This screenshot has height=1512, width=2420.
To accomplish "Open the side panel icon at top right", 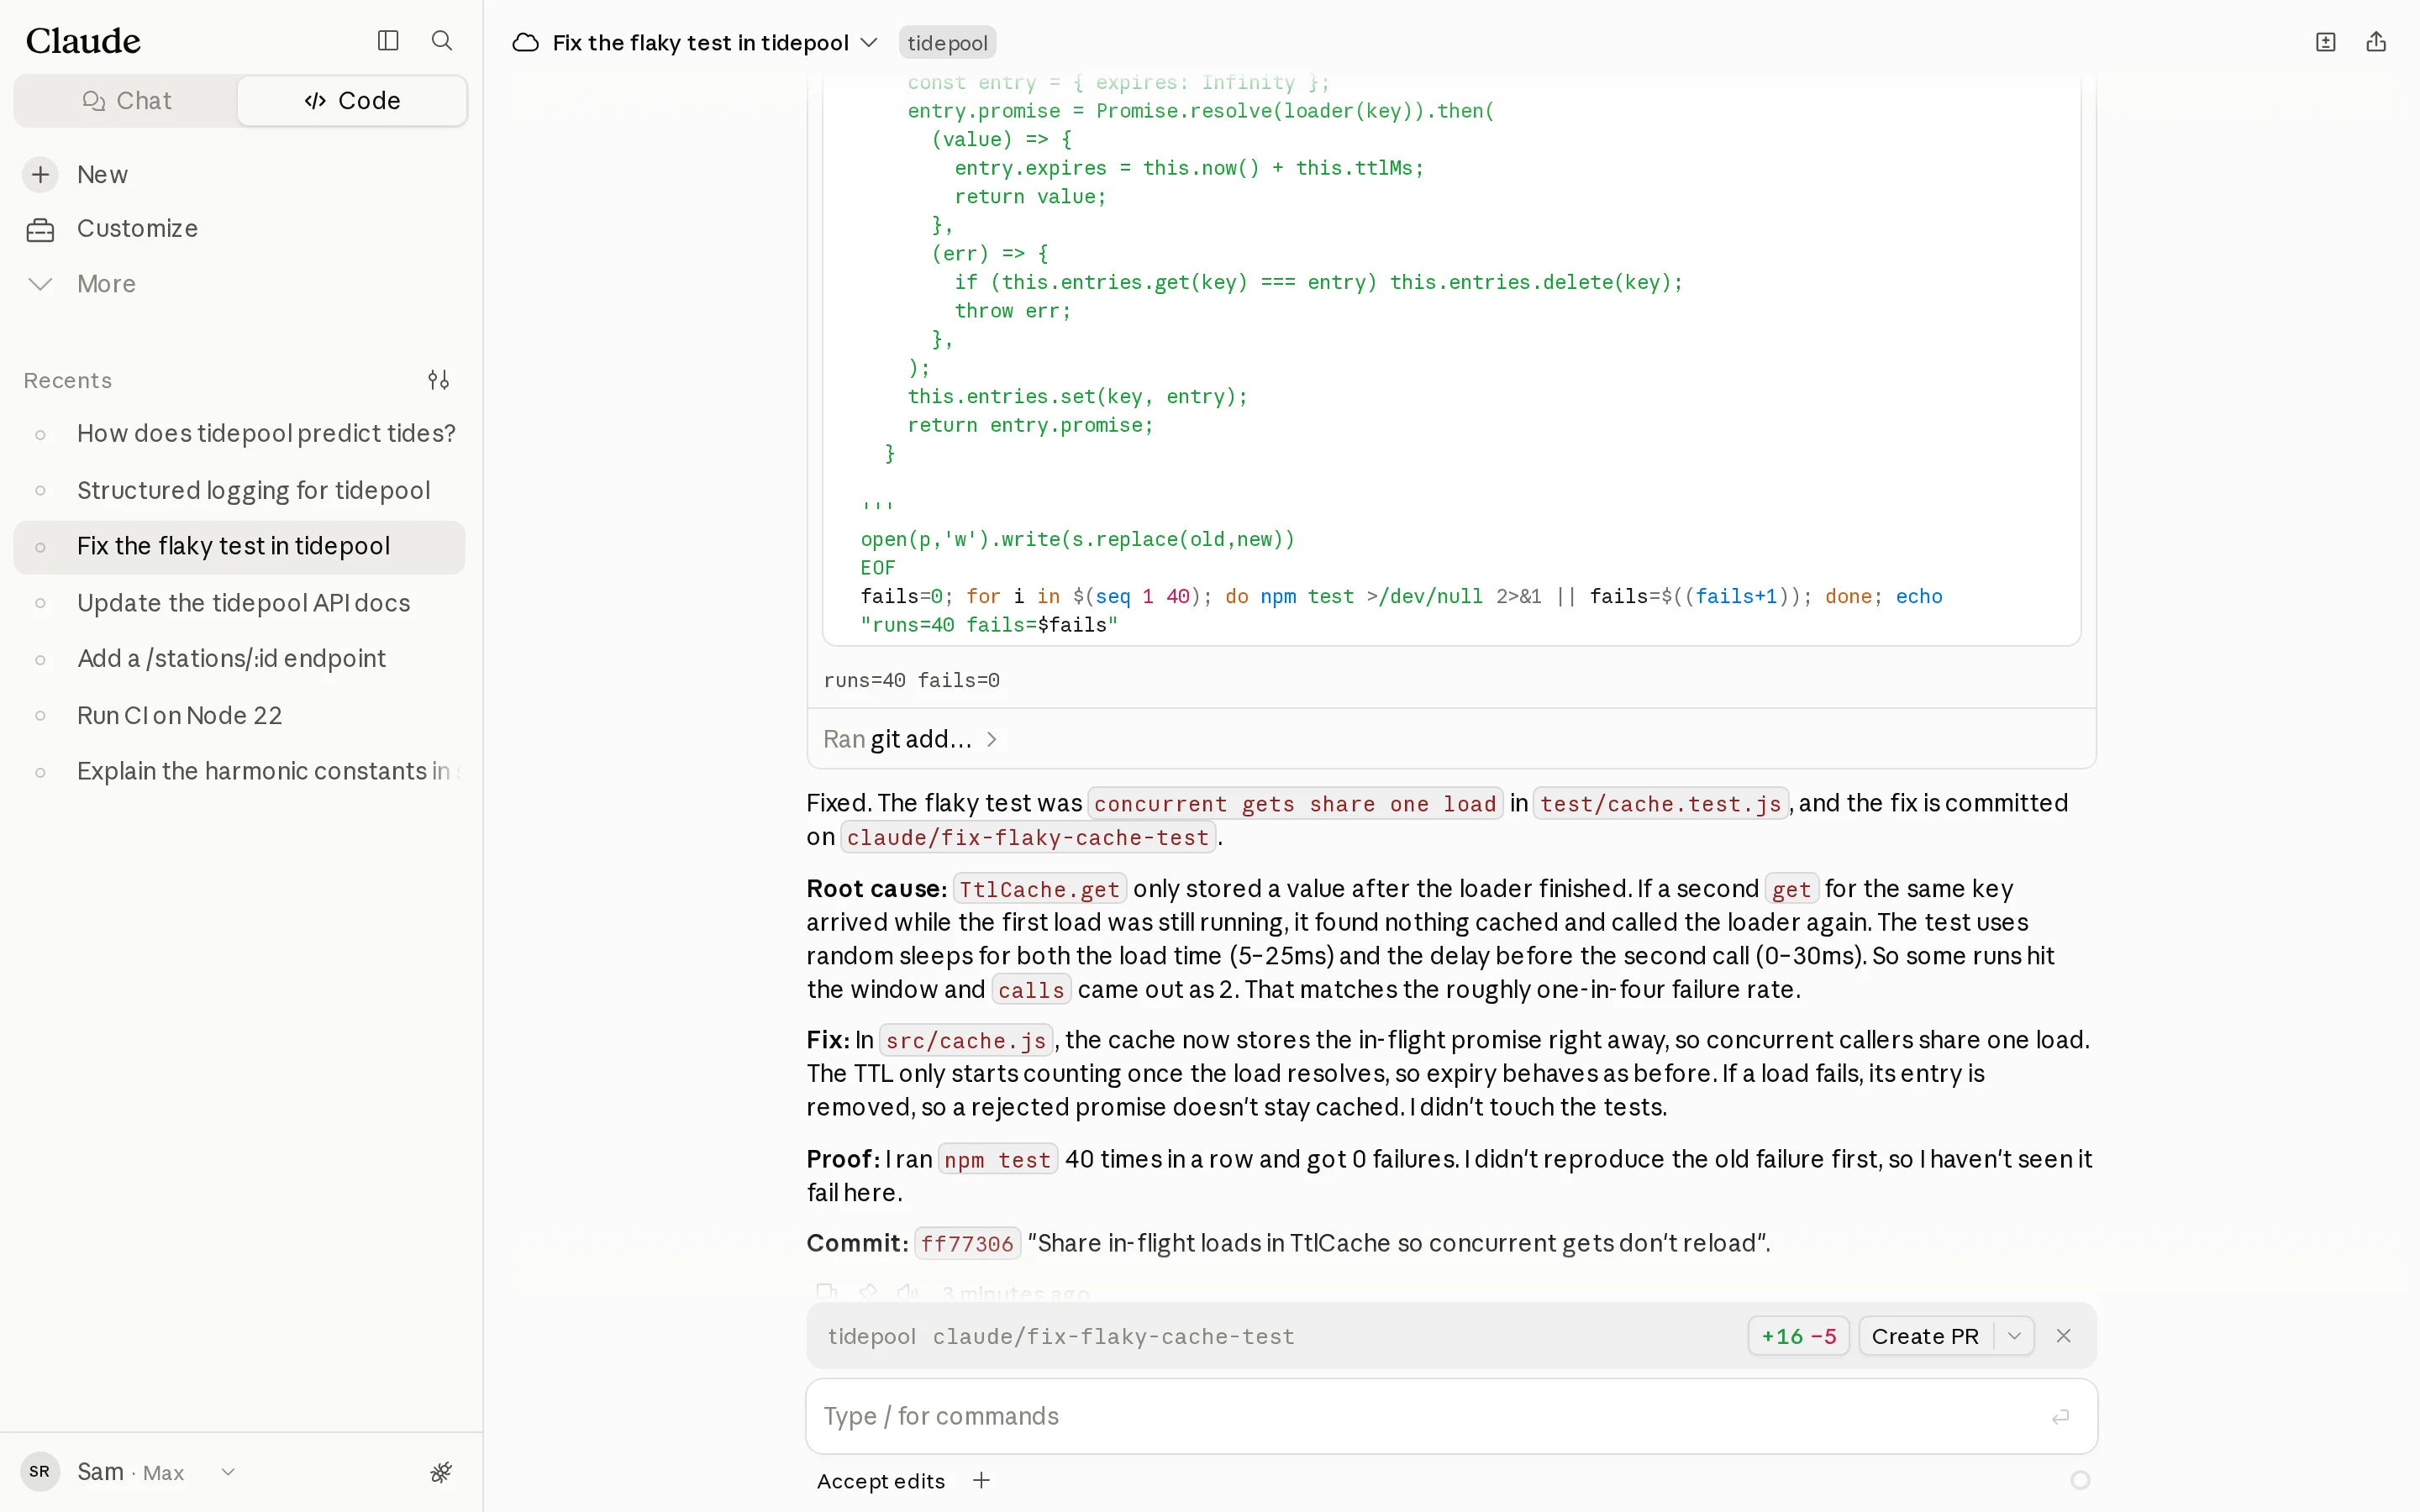I will pyautogui.click(x=2326, y=42).
